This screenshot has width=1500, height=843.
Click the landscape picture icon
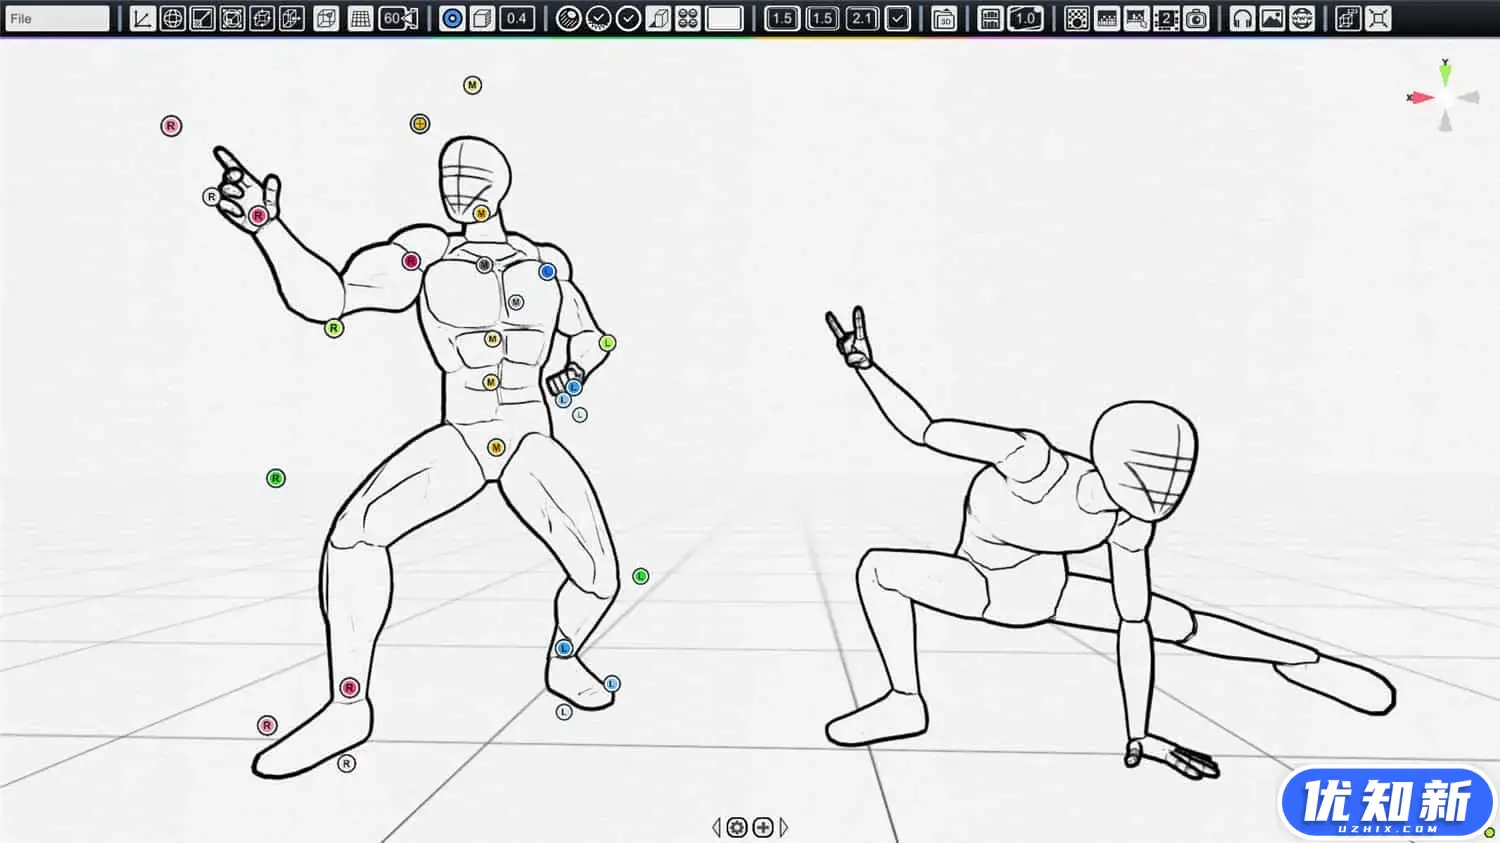pos(1272,18)
